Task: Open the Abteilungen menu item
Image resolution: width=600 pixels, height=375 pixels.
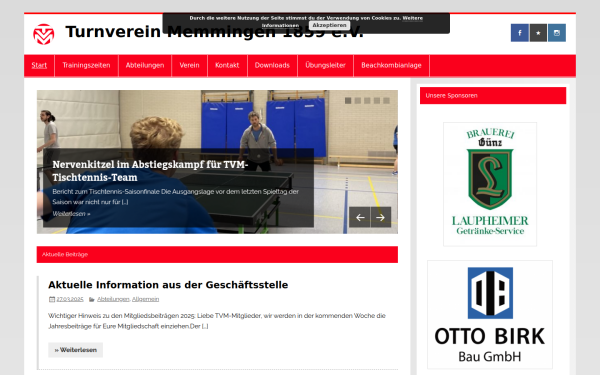Action: click(x=145, y=65)
